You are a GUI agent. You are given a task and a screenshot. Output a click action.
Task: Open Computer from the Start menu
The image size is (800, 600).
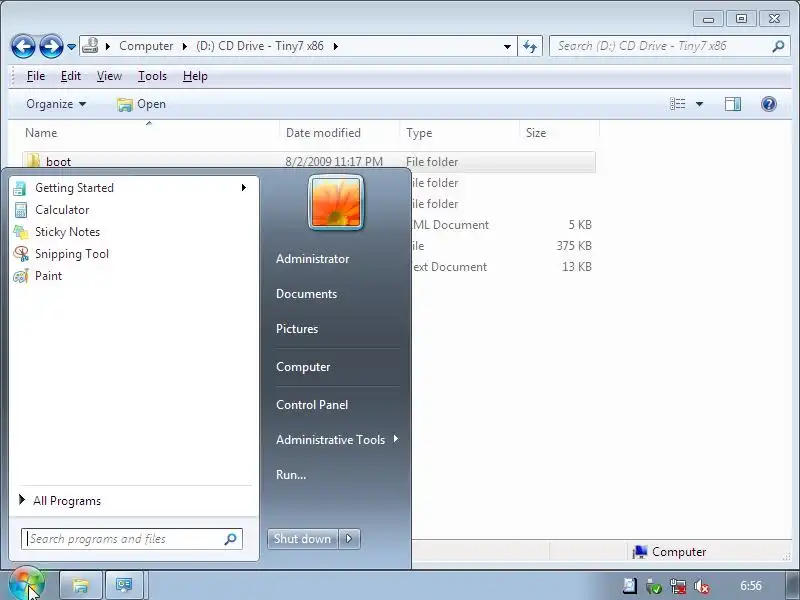(x=303, y=367)
